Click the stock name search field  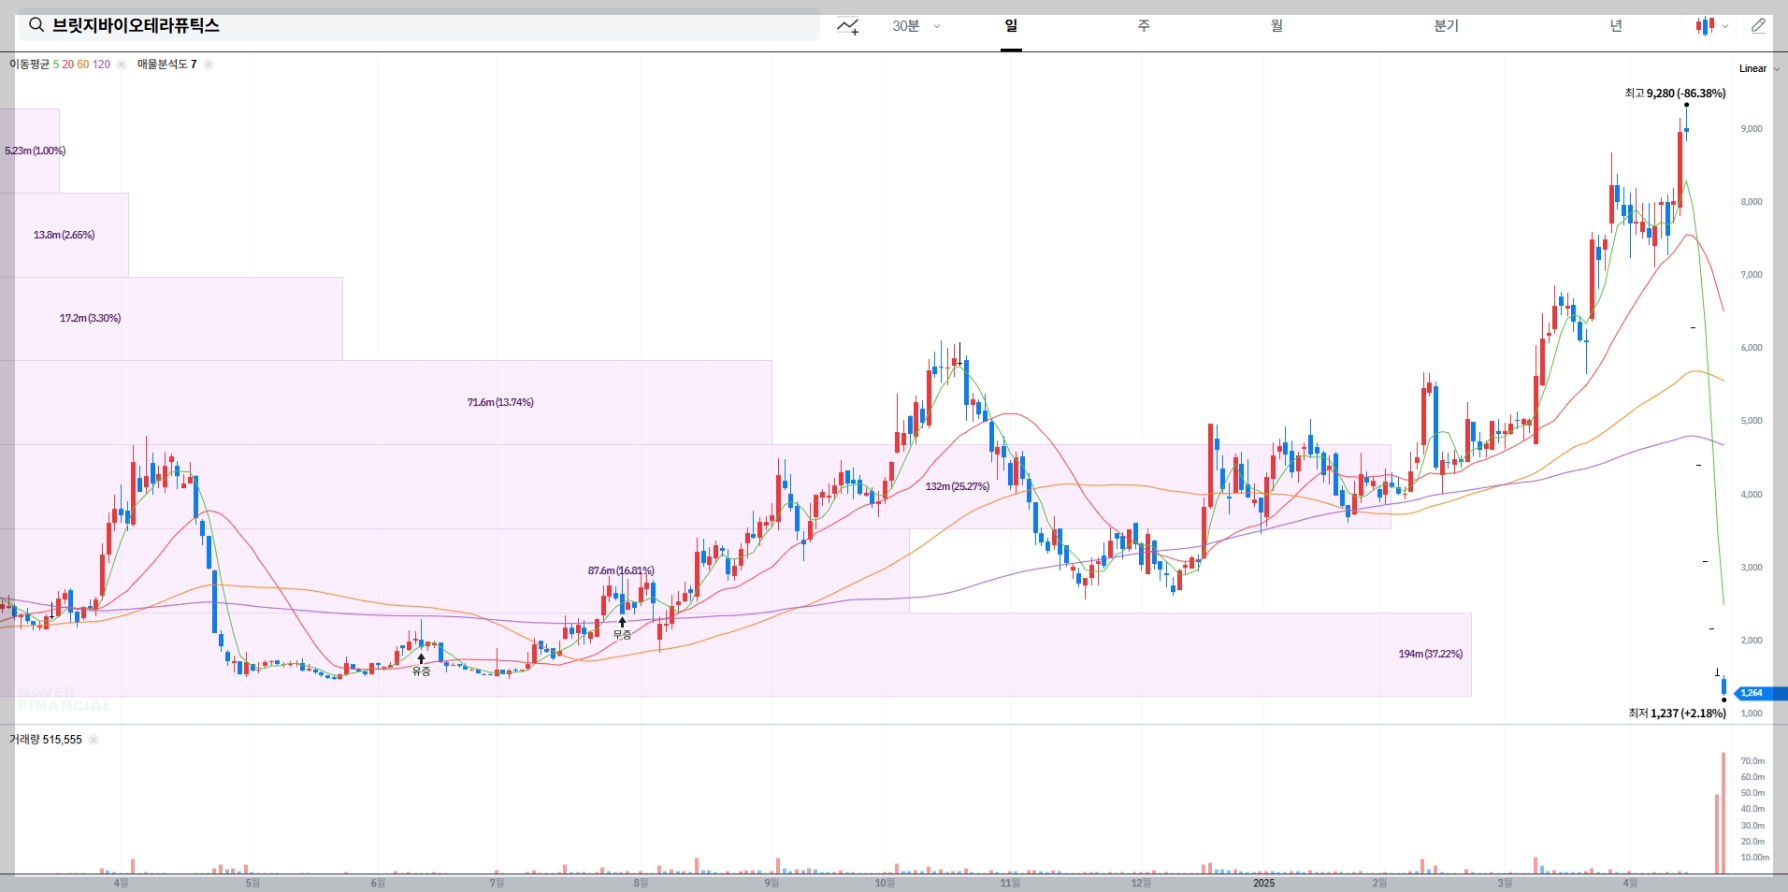(419, 26)
